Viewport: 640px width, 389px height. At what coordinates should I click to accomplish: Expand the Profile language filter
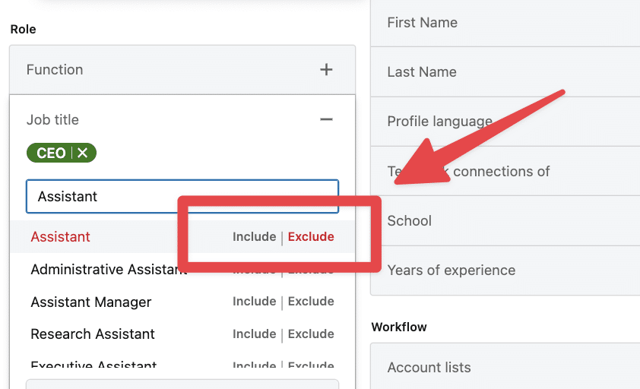505,121
